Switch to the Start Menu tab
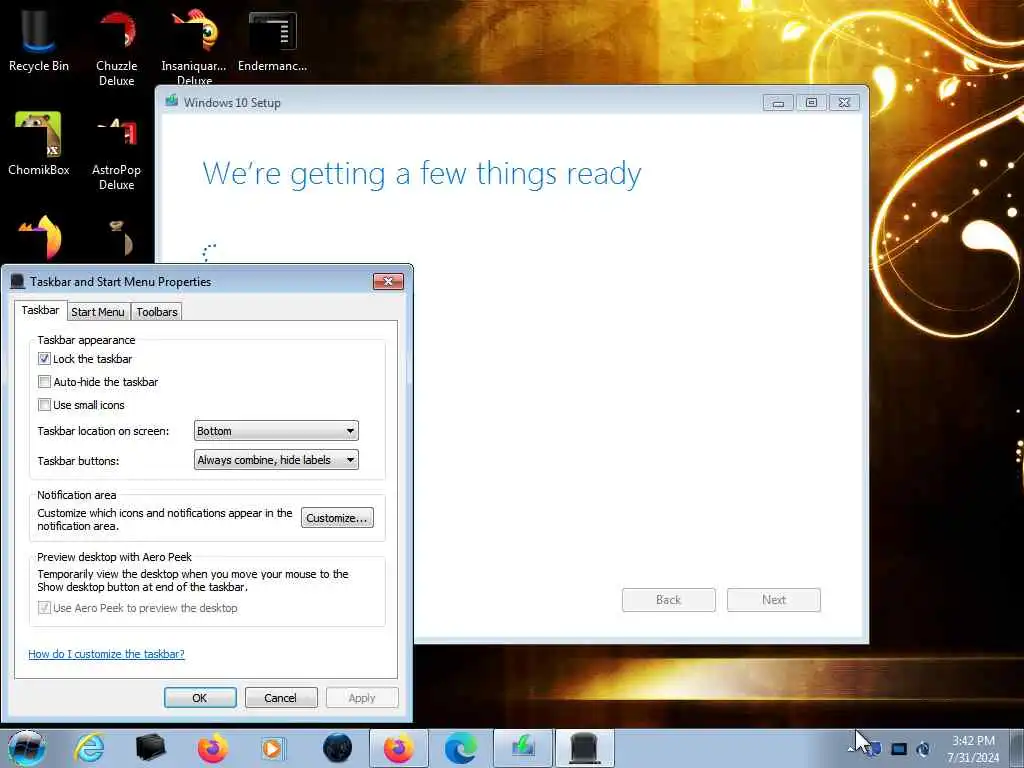 (98, 312)
